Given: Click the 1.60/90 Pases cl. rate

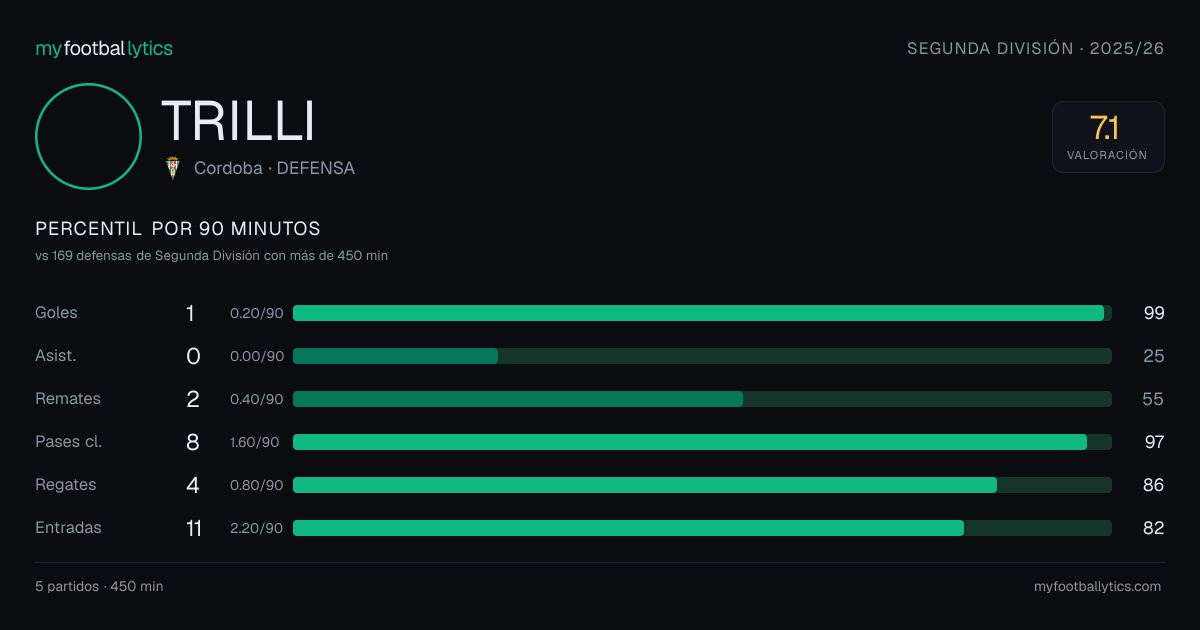Looking at the screenshot, I should [255, 442].
